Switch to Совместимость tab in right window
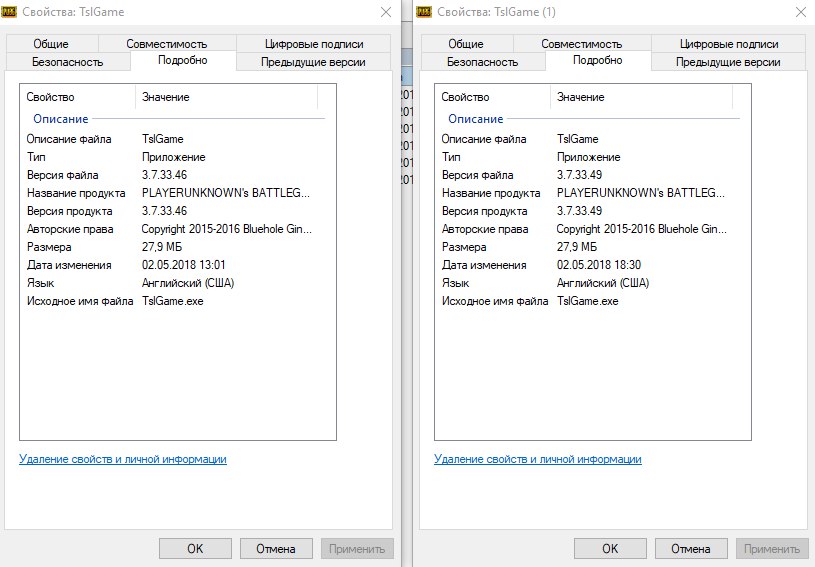 point(581,44)
